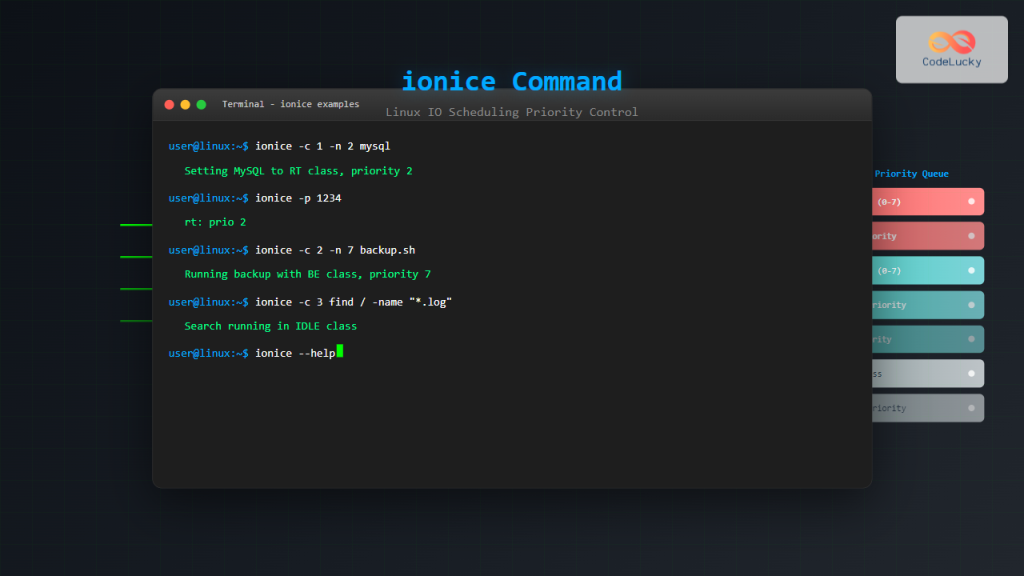Toggle the indicator on the darker red priority pill

click(971, 236)
